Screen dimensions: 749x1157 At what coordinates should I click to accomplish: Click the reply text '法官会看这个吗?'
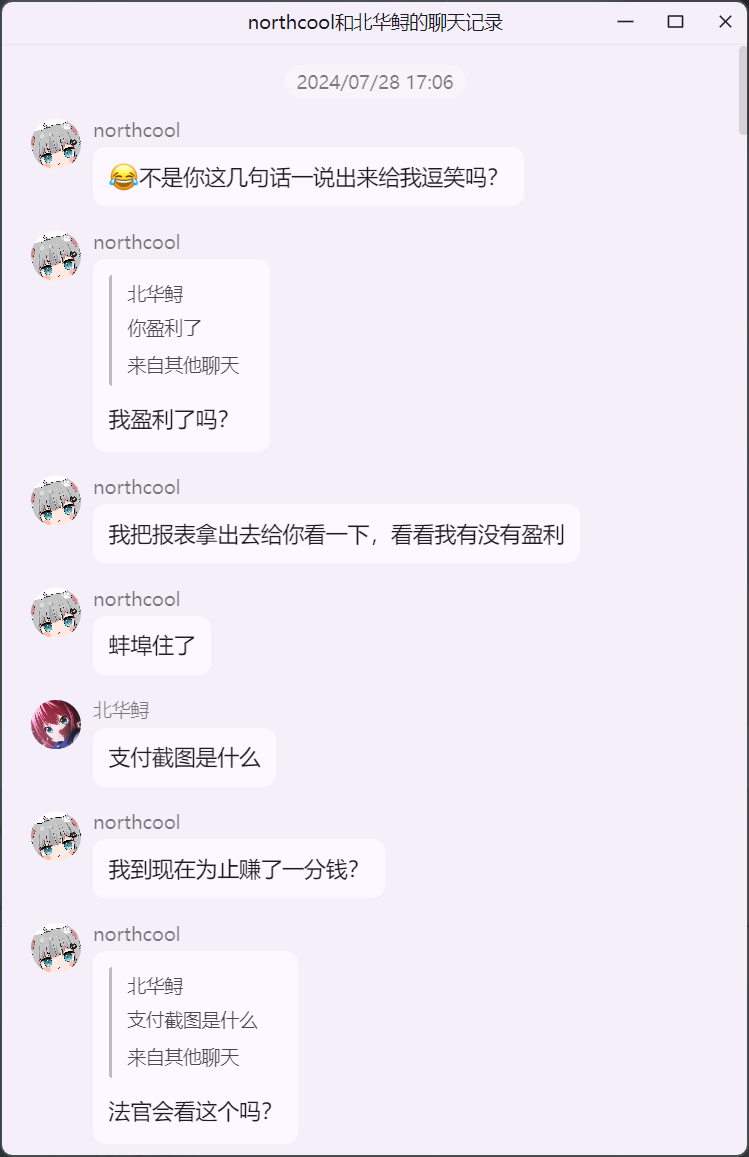[x=190, y=1111]
